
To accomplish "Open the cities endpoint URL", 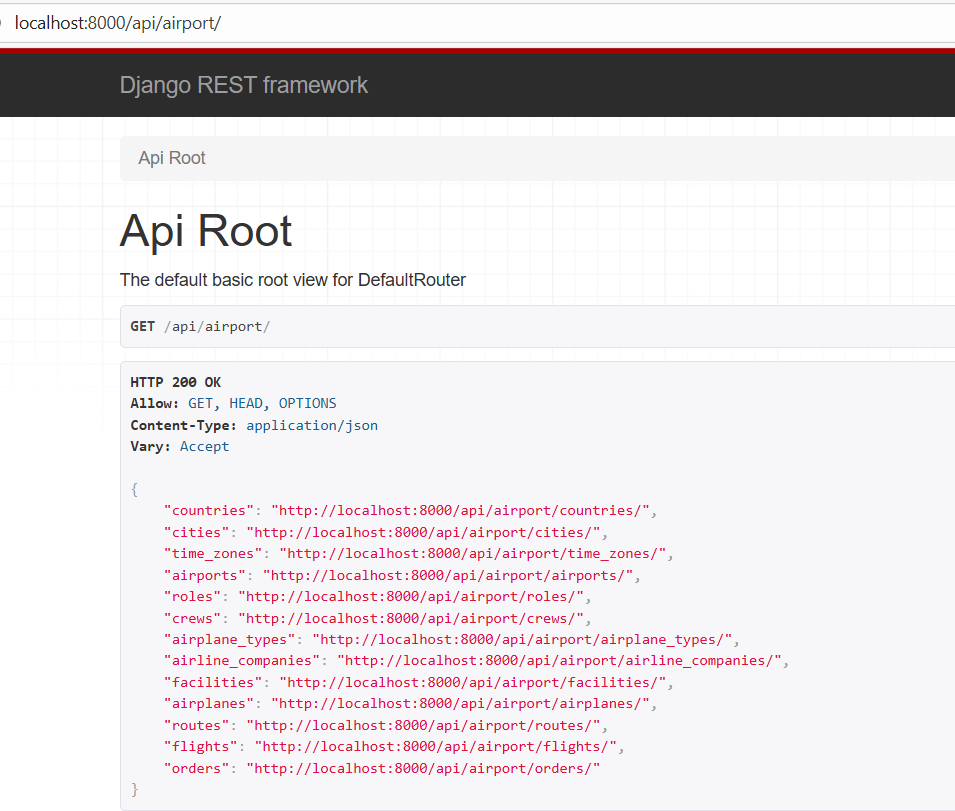I will point(426,532).
